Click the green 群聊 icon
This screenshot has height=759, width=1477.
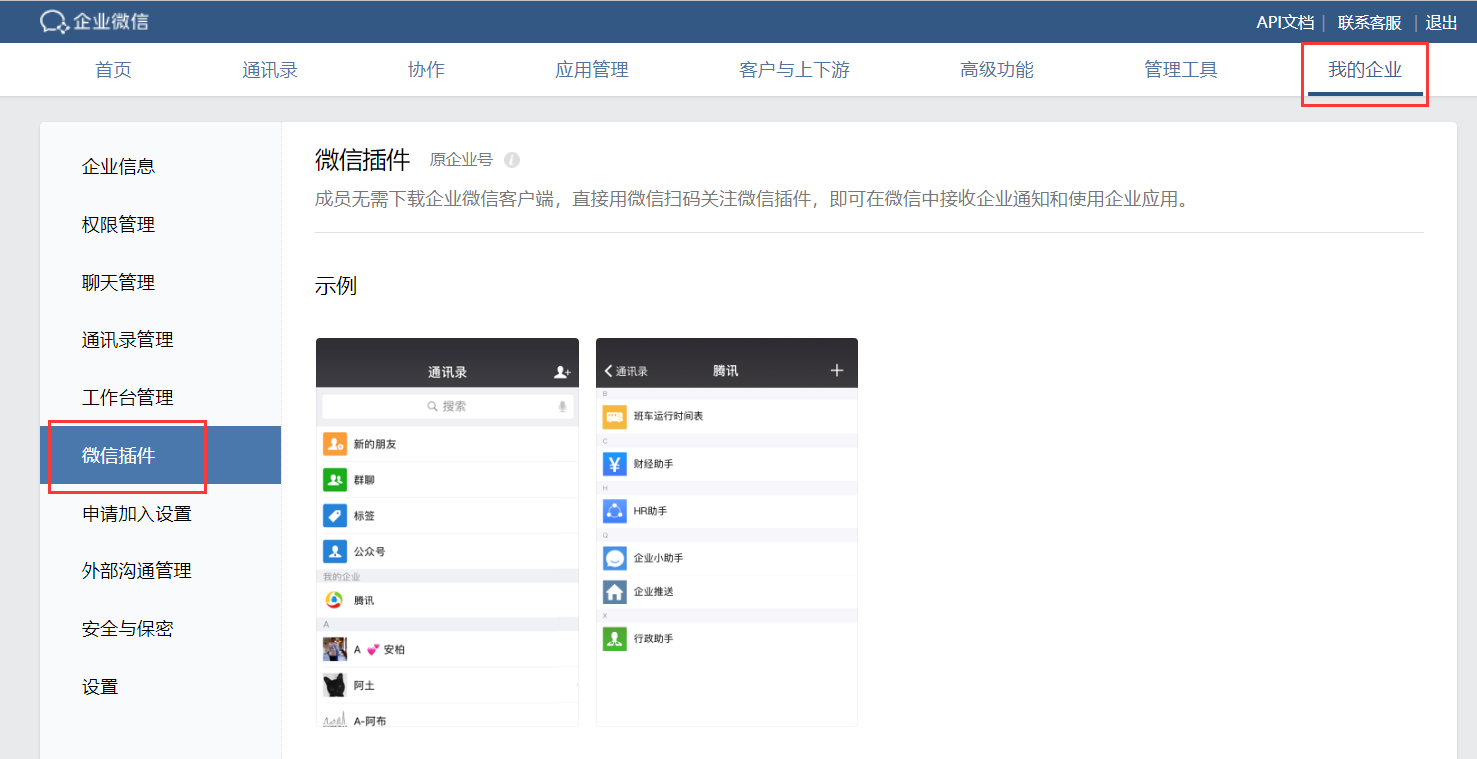coord(334,480)
